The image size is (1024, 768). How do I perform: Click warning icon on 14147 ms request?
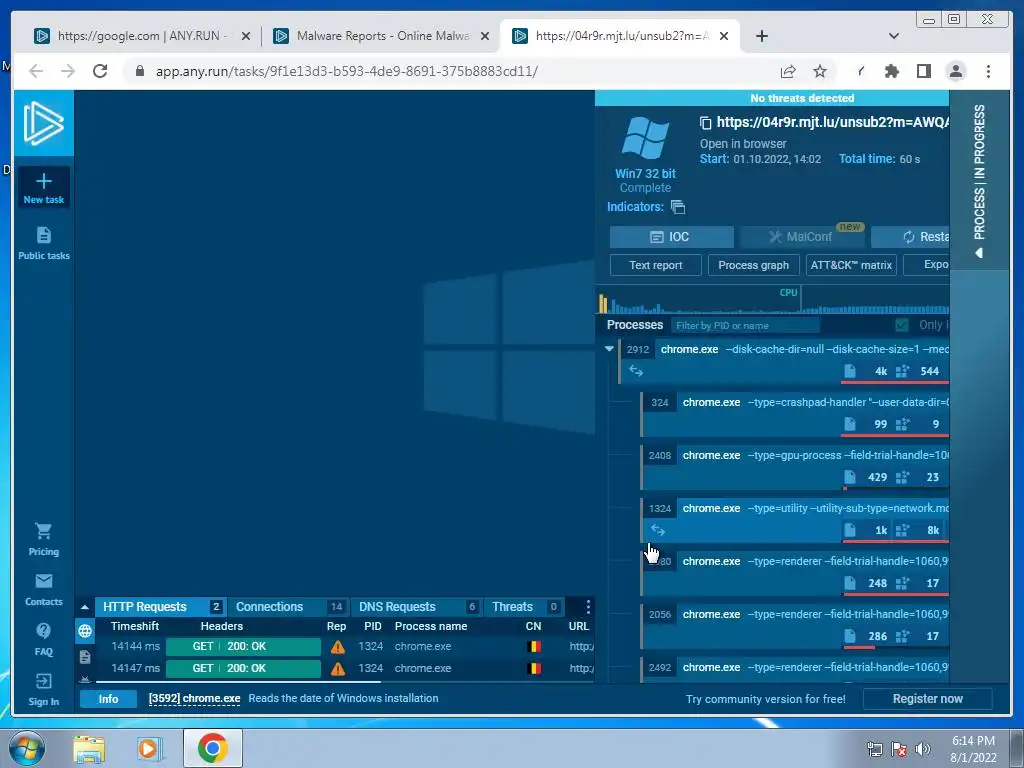pos(338,669)
